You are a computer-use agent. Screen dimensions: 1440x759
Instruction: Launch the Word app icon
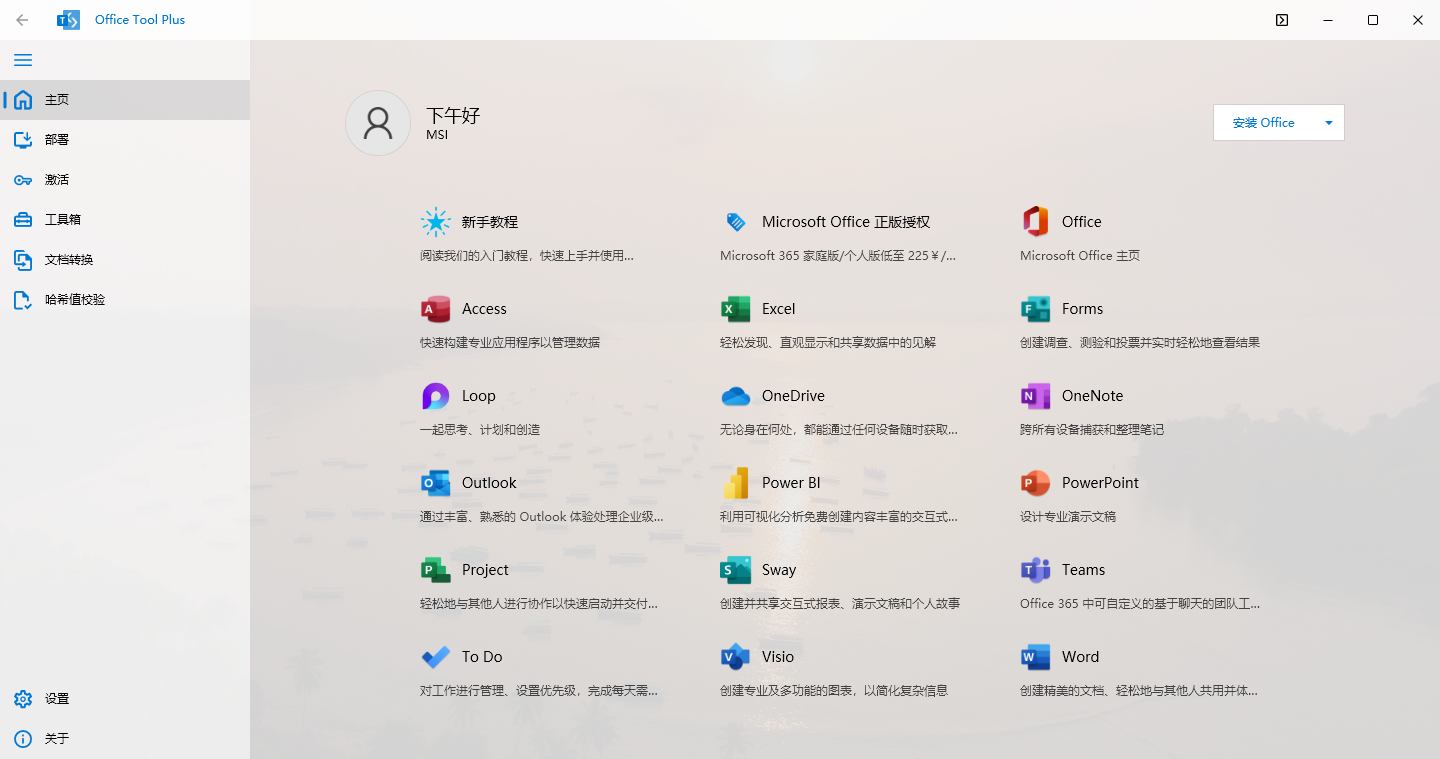1036,657
